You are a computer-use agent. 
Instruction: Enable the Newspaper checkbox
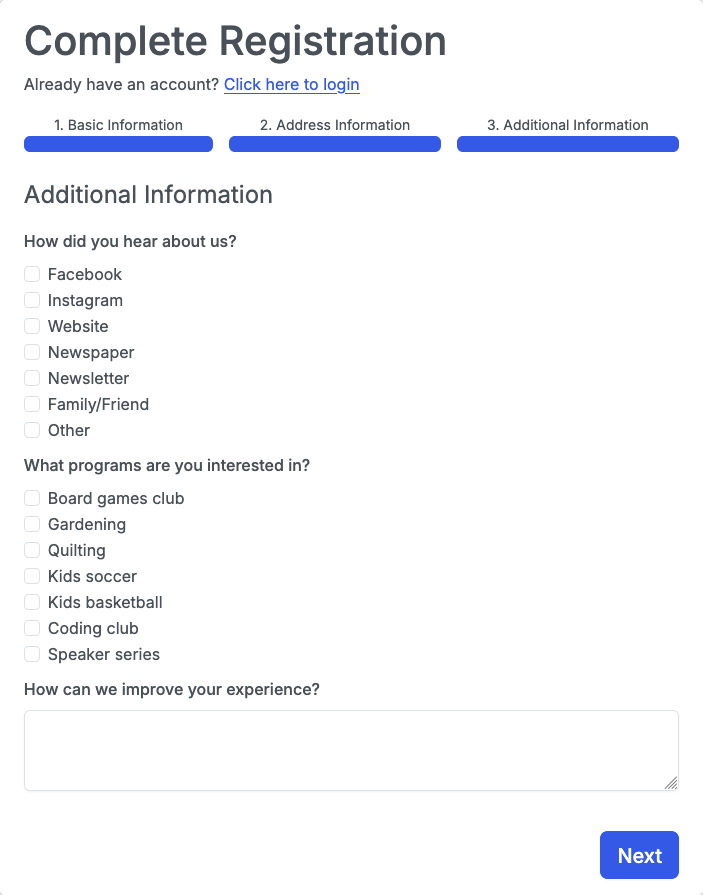pyautogui.click(x=32, y=352)
